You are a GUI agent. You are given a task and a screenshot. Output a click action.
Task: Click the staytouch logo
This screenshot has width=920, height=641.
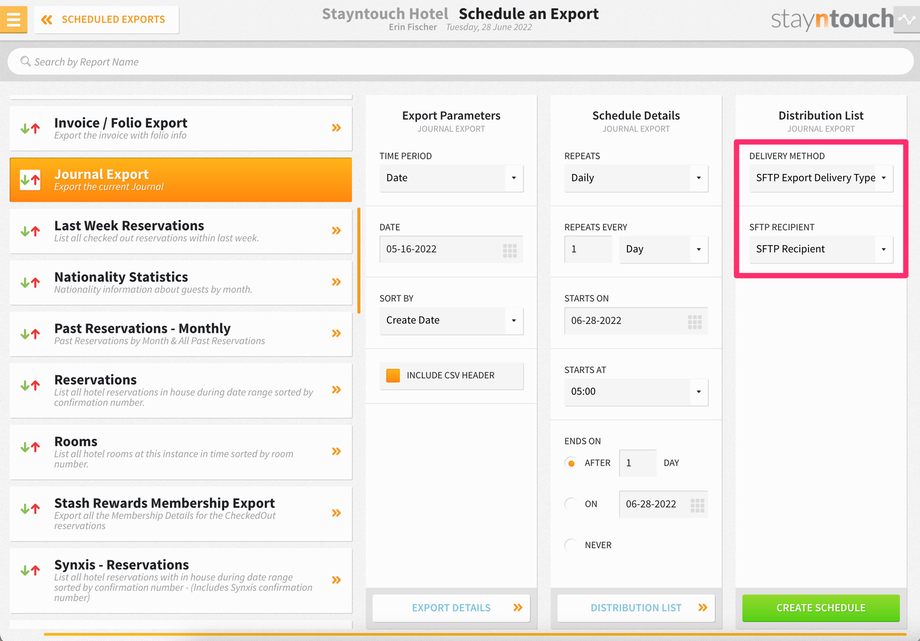(832, 19)
